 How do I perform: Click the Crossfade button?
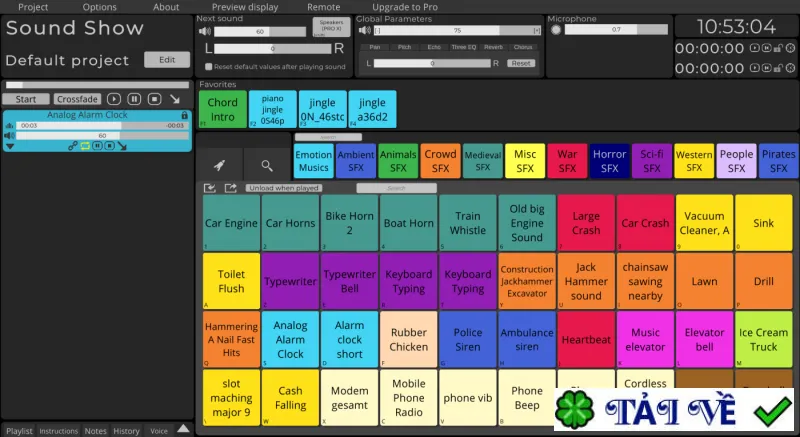coord(77,99)
